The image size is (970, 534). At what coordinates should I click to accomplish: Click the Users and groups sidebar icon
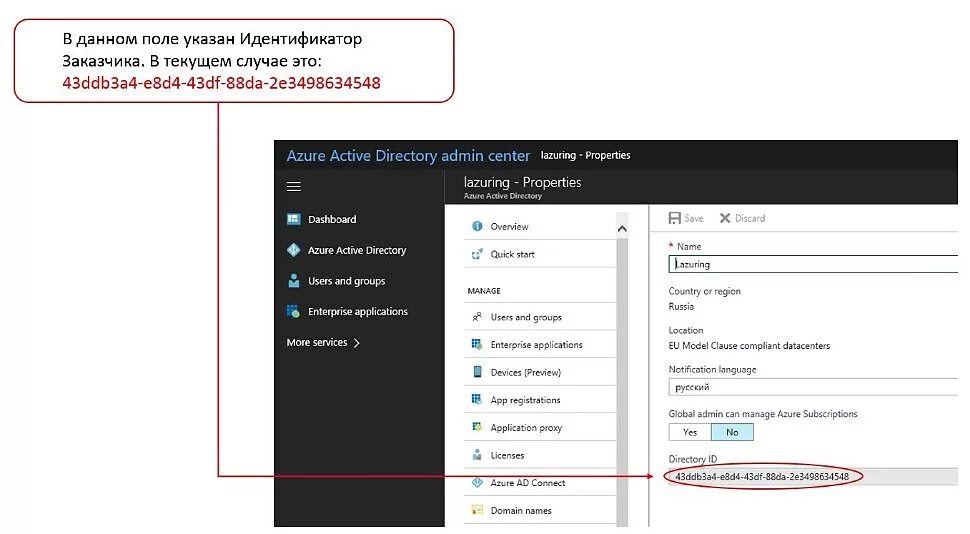point(294,281)
